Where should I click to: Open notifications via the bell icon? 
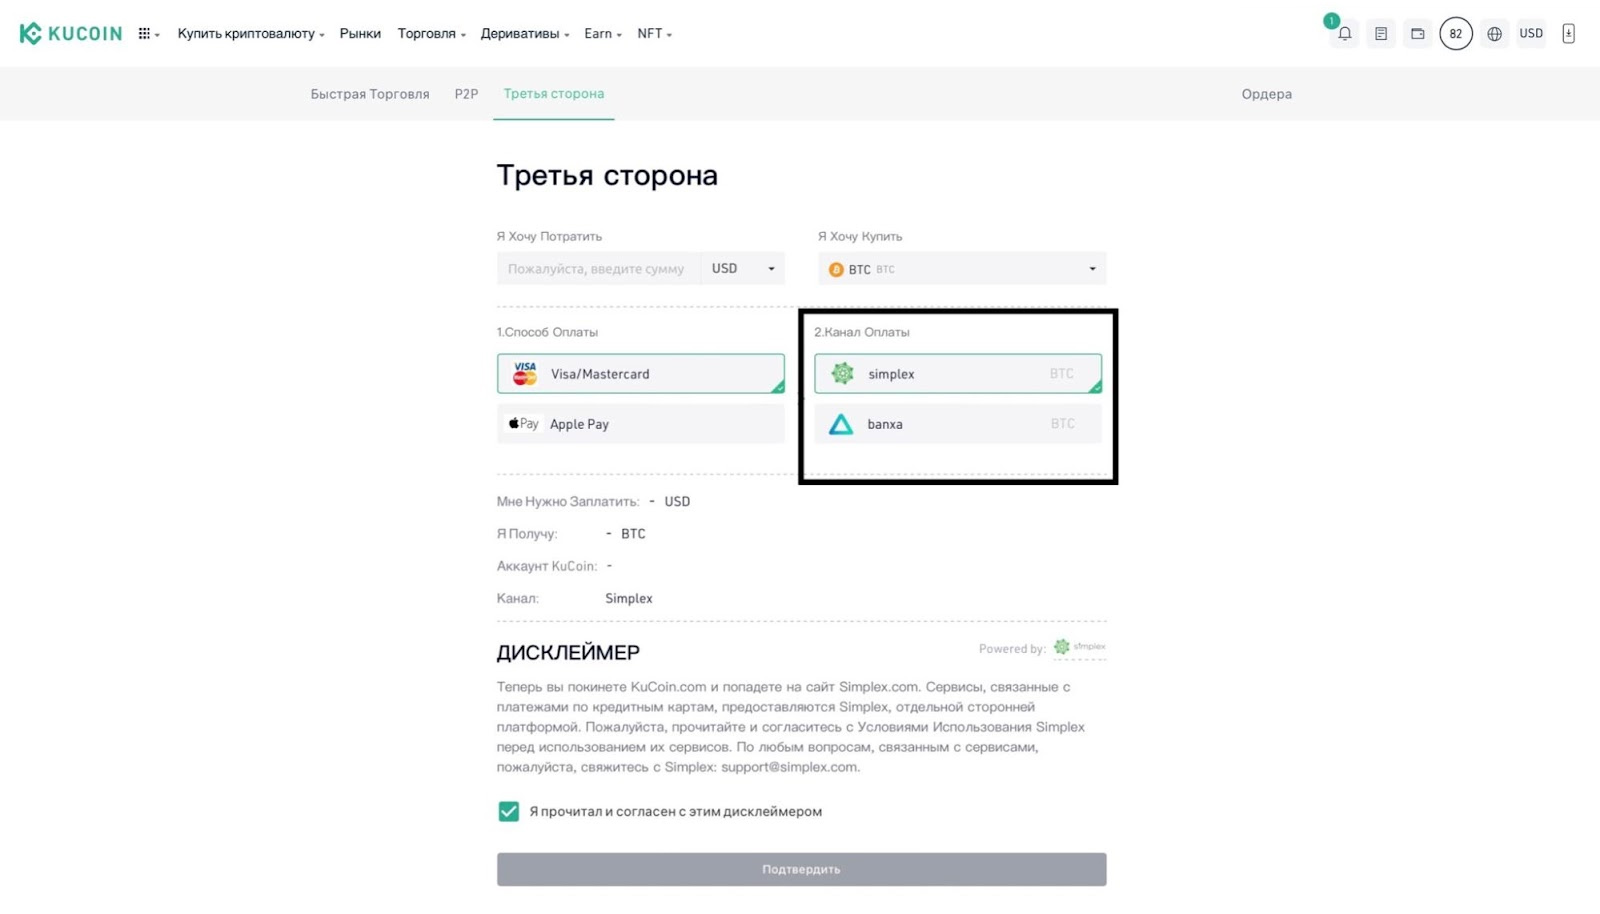coord(1343,33)
